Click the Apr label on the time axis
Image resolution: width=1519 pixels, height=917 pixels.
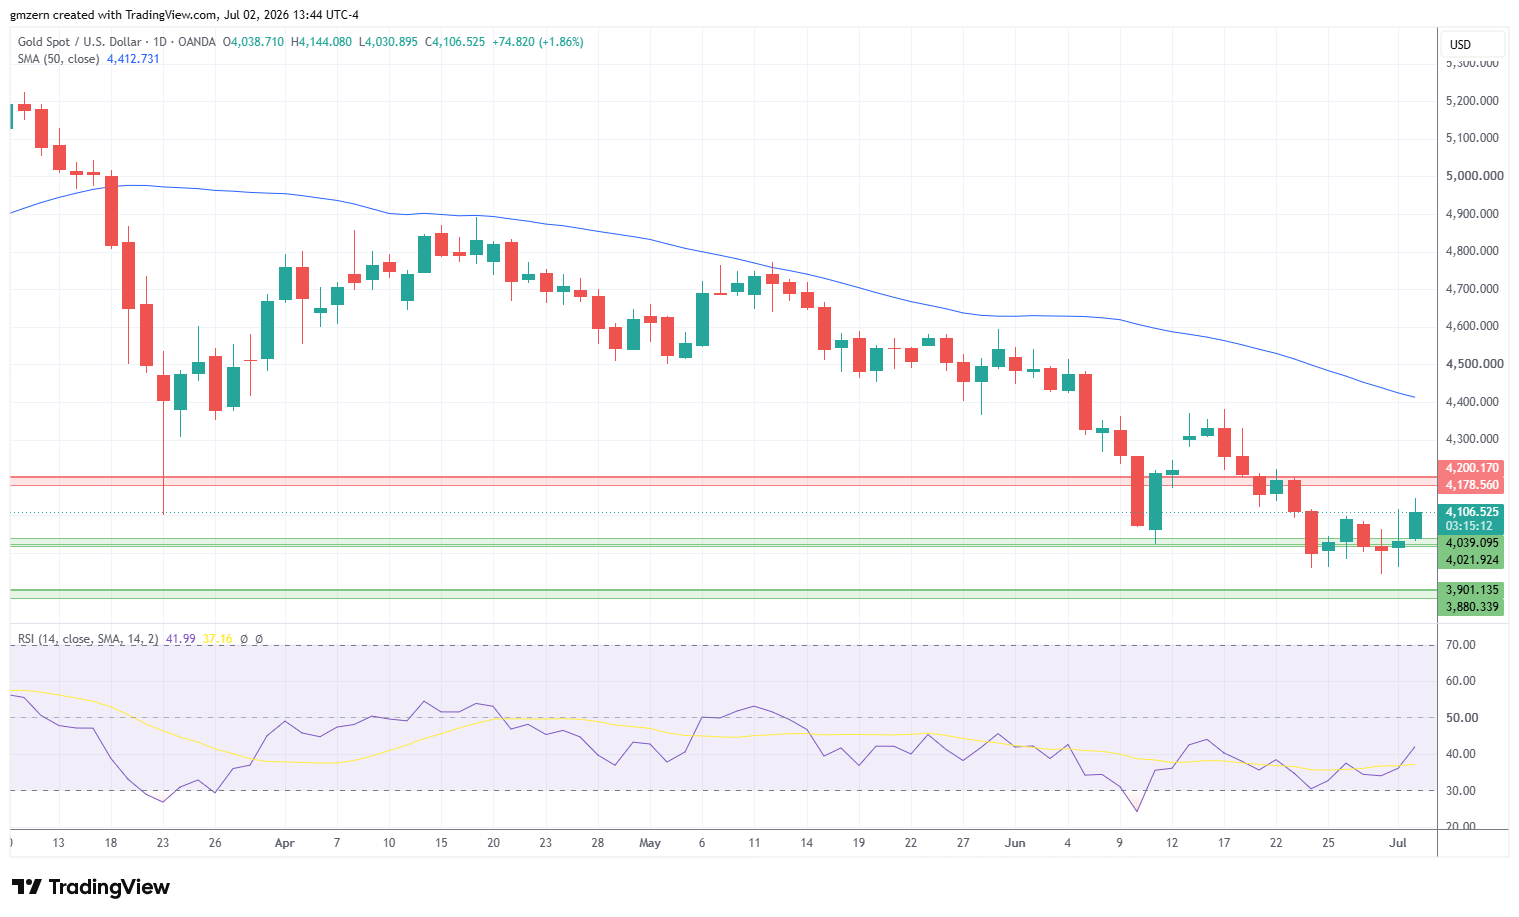pos(285,843)
